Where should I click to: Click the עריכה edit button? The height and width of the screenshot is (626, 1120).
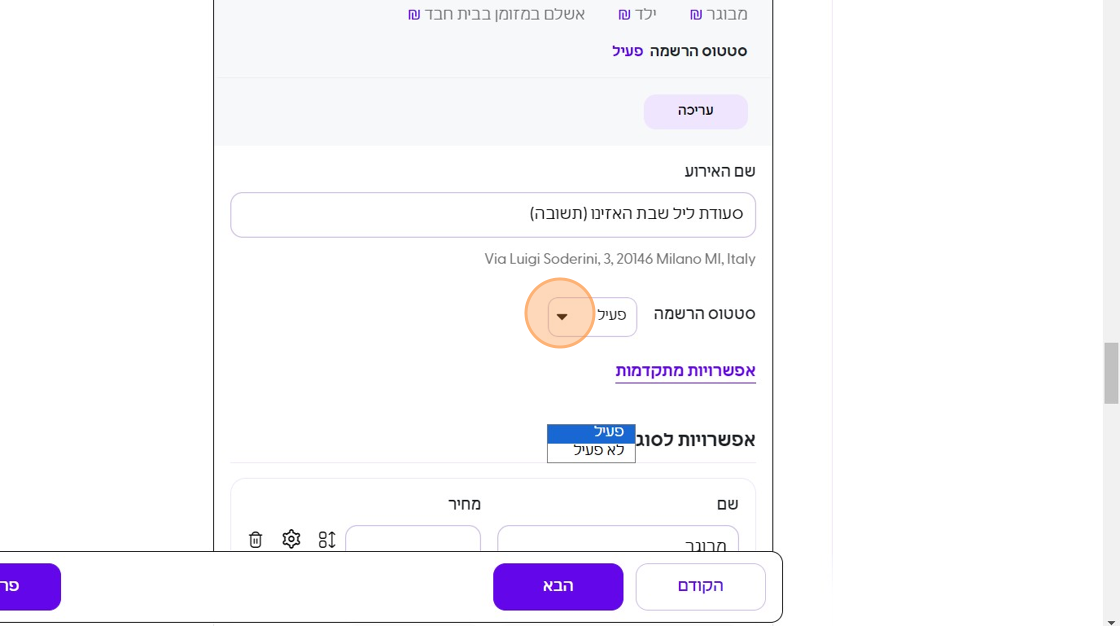[695, 111]
